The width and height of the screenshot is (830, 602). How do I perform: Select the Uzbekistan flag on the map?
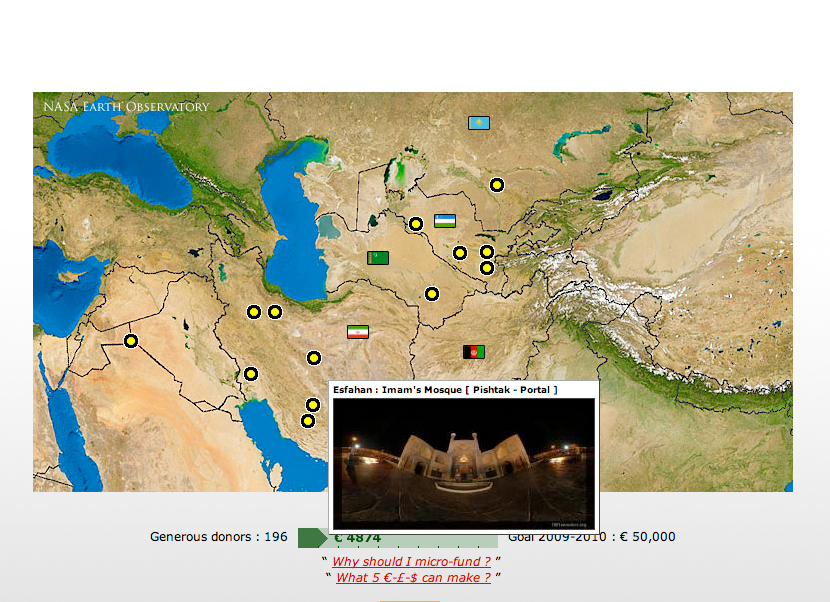pos(445,220)
